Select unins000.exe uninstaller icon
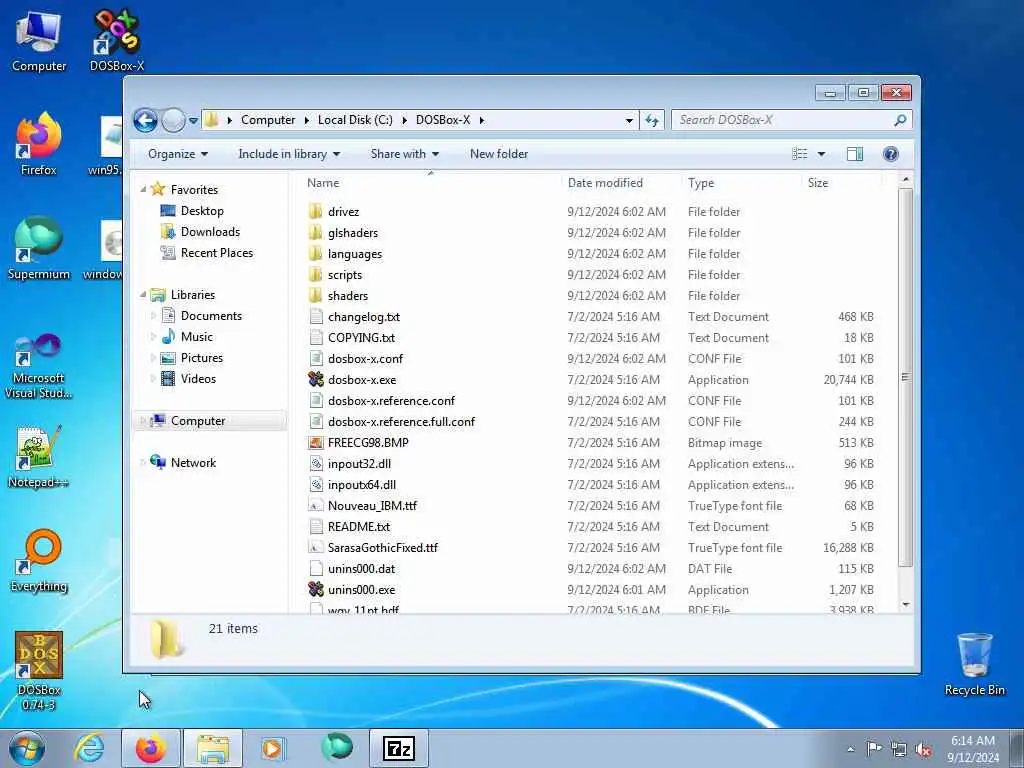The image size is (1024, 768). 316,590
